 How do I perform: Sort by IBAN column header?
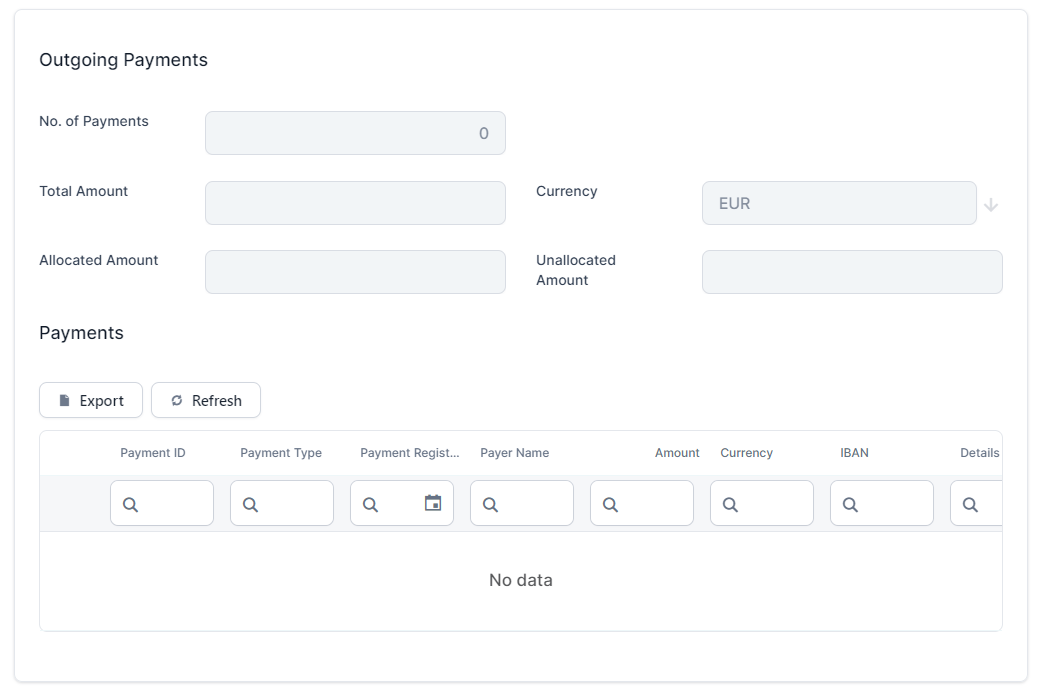pyautogui.click(x=854, y=453)
